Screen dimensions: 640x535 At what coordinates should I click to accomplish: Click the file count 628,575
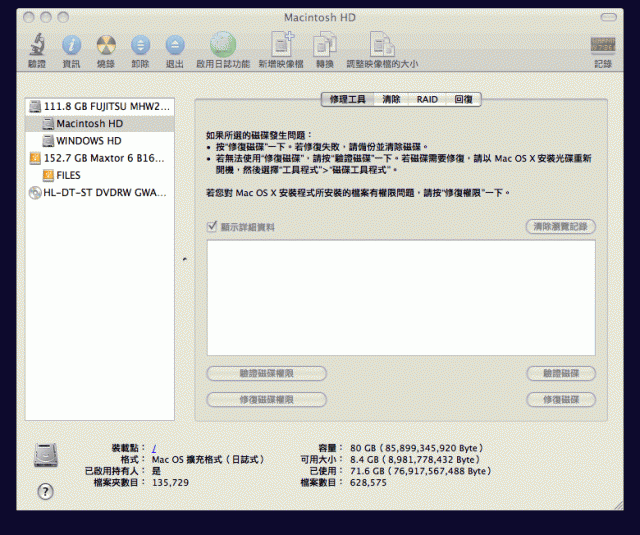(x=368, y=482)
